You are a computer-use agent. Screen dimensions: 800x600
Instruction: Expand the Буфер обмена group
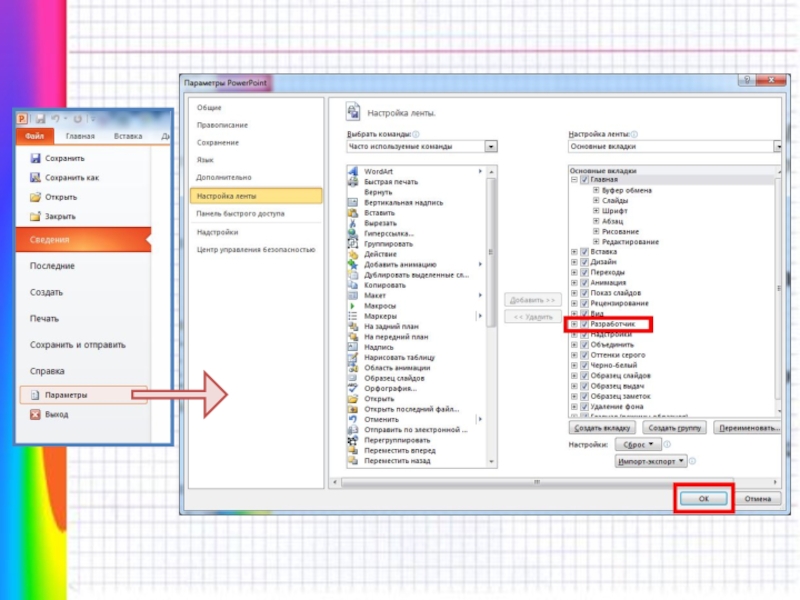click(x=595, y=190)
